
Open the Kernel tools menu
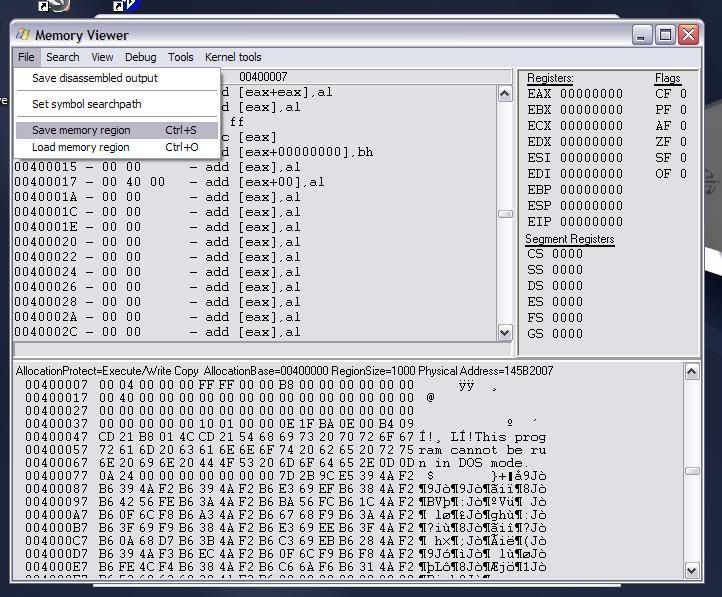[x=233, y=57]
